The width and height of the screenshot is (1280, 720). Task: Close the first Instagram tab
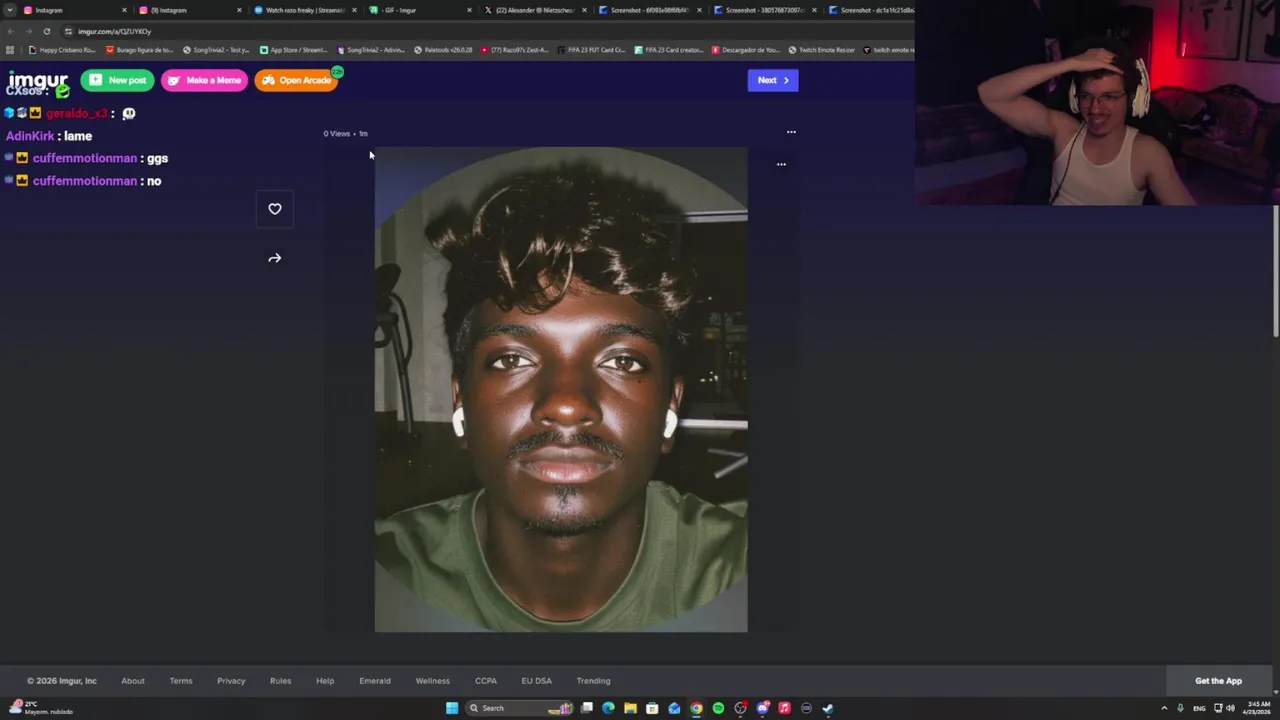(124, 10)
